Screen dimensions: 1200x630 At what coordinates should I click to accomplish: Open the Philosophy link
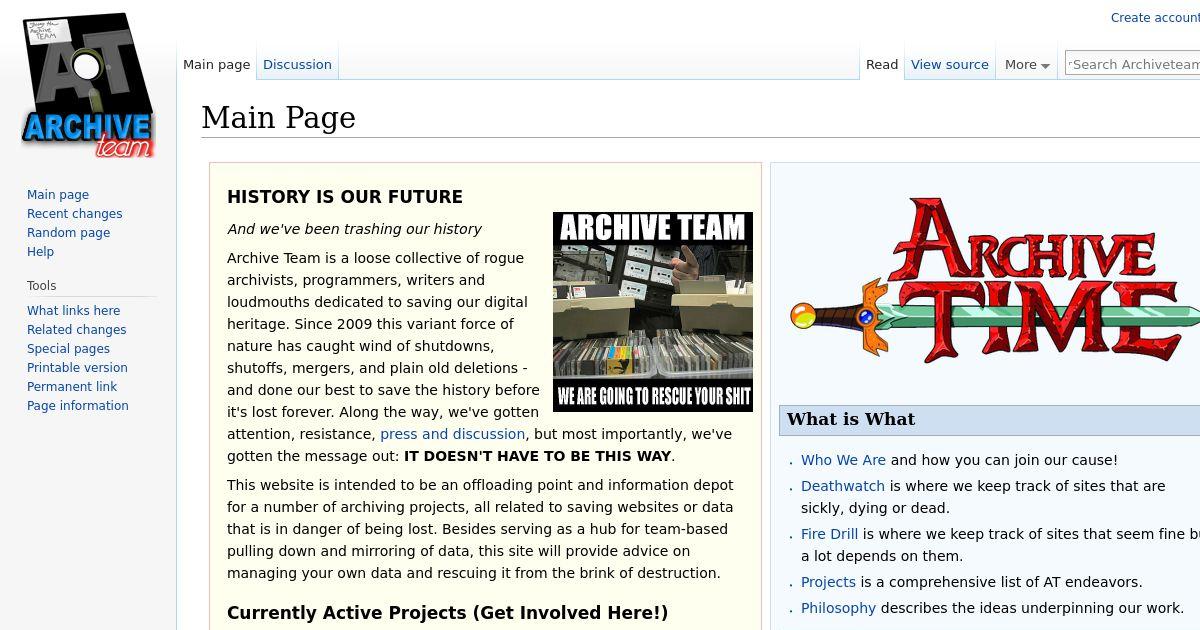pos(838,608)
